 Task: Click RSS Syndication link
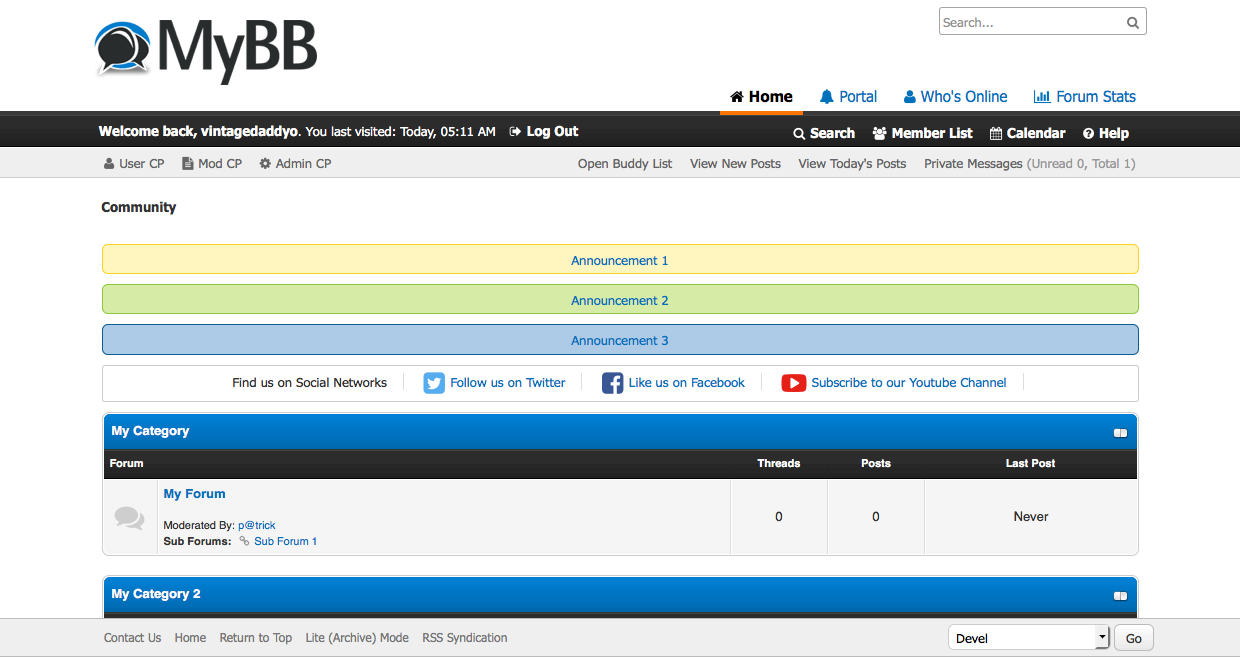(465, 638)
